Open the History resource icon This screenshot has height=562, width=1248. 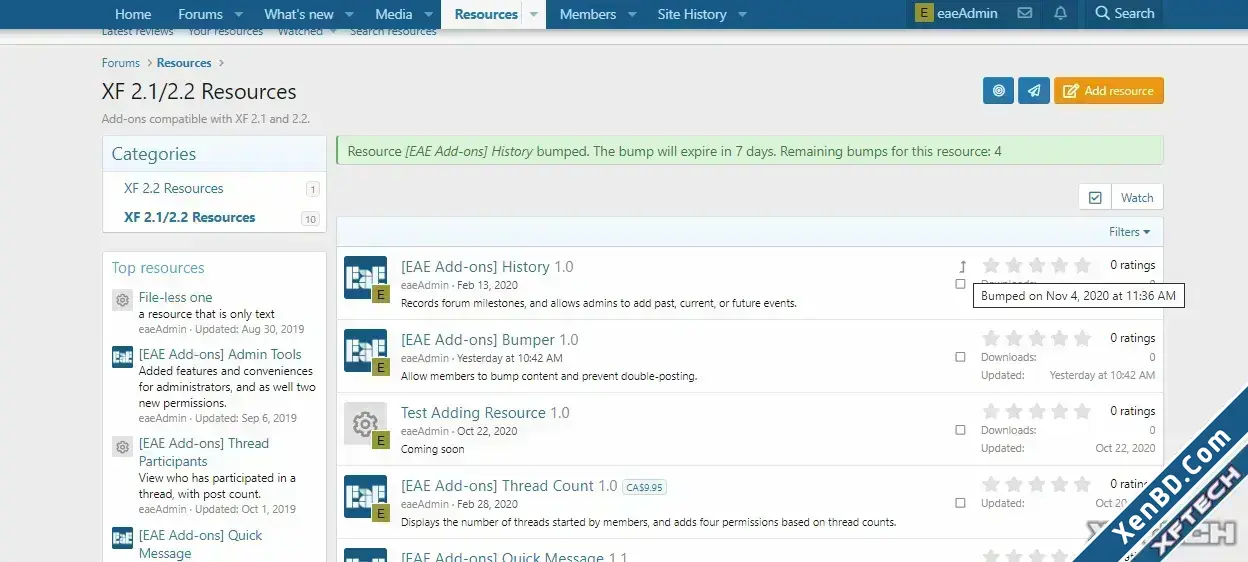coord(365,277)
